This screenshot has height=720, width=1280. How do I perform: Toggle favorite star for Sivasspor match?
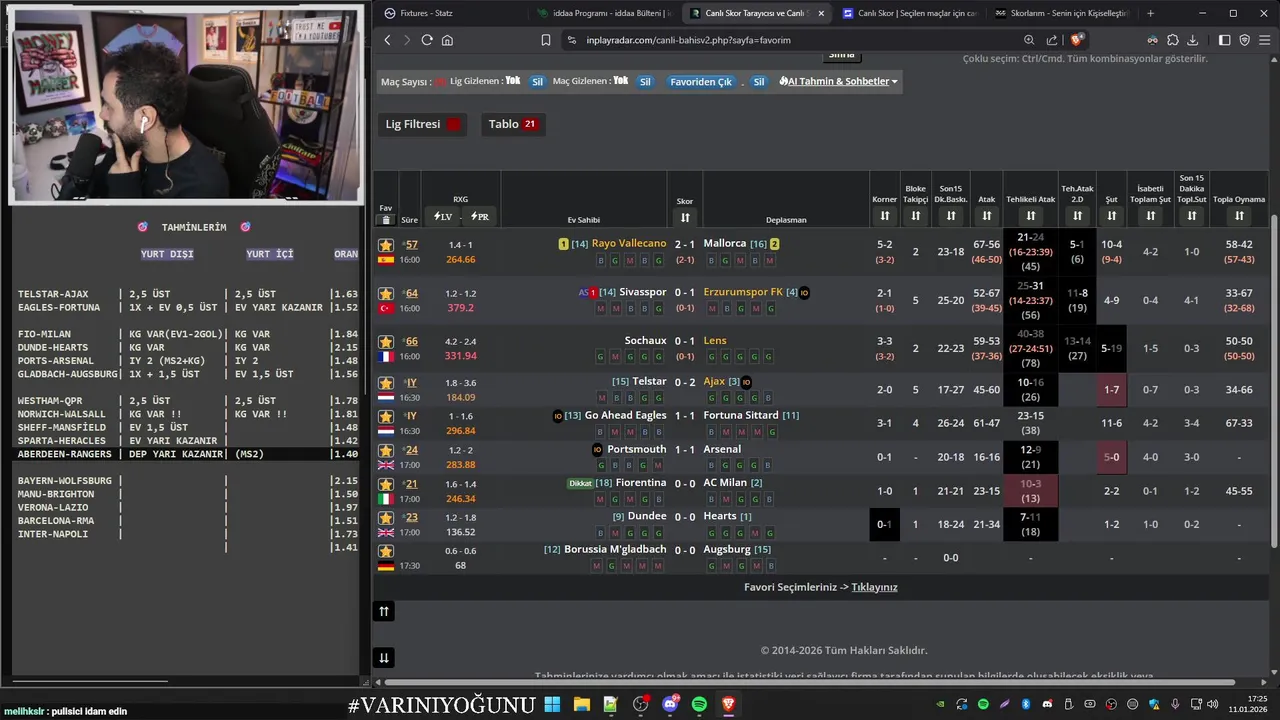tap(386, 294)
